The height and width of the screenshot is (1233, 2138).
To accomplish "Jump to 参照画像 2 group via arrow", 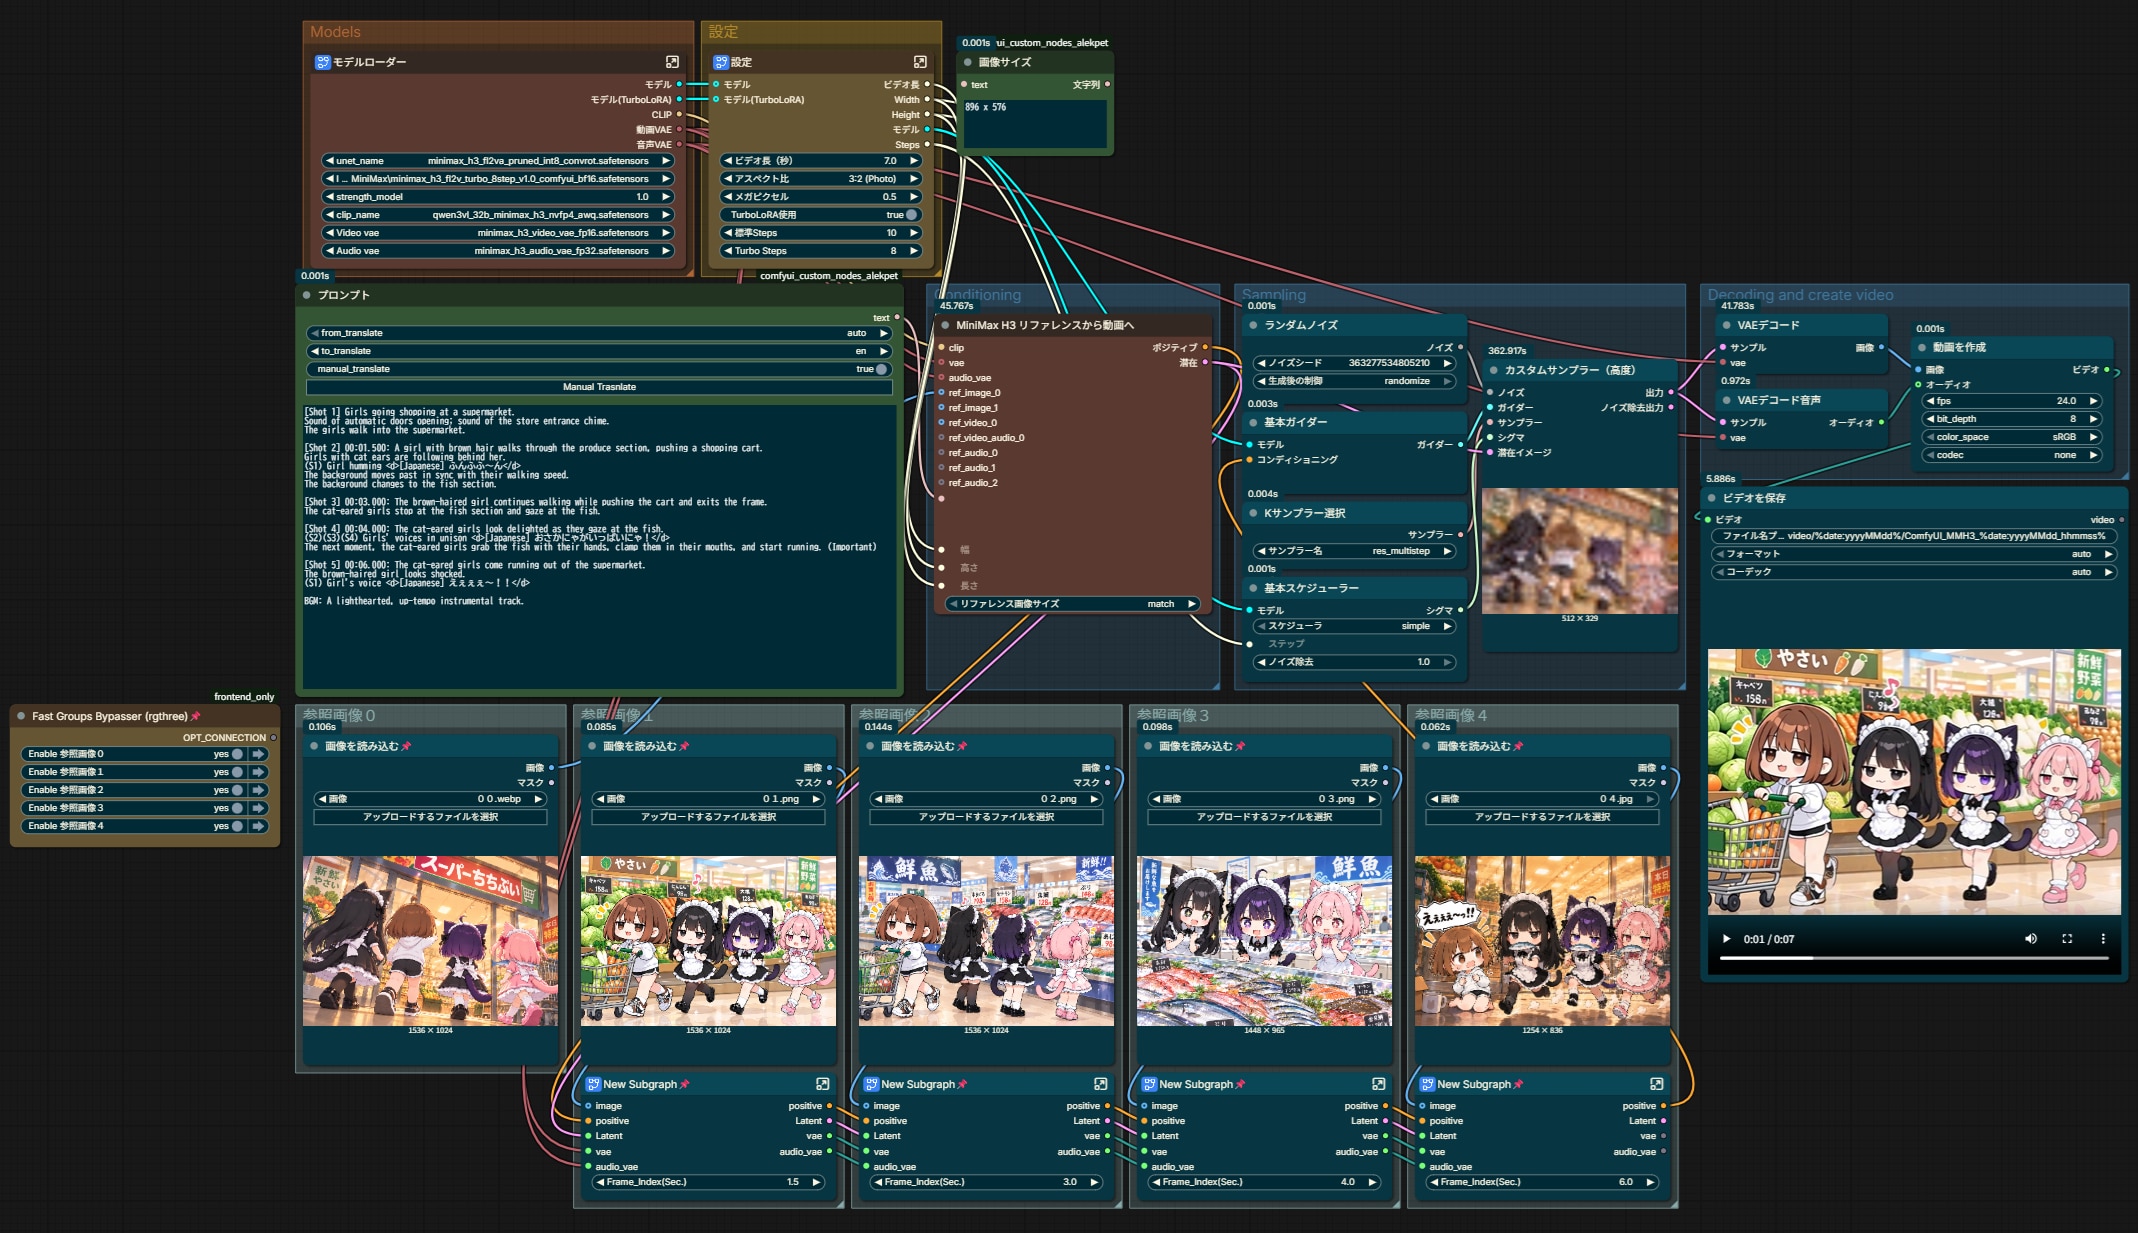I will (259, 790).
